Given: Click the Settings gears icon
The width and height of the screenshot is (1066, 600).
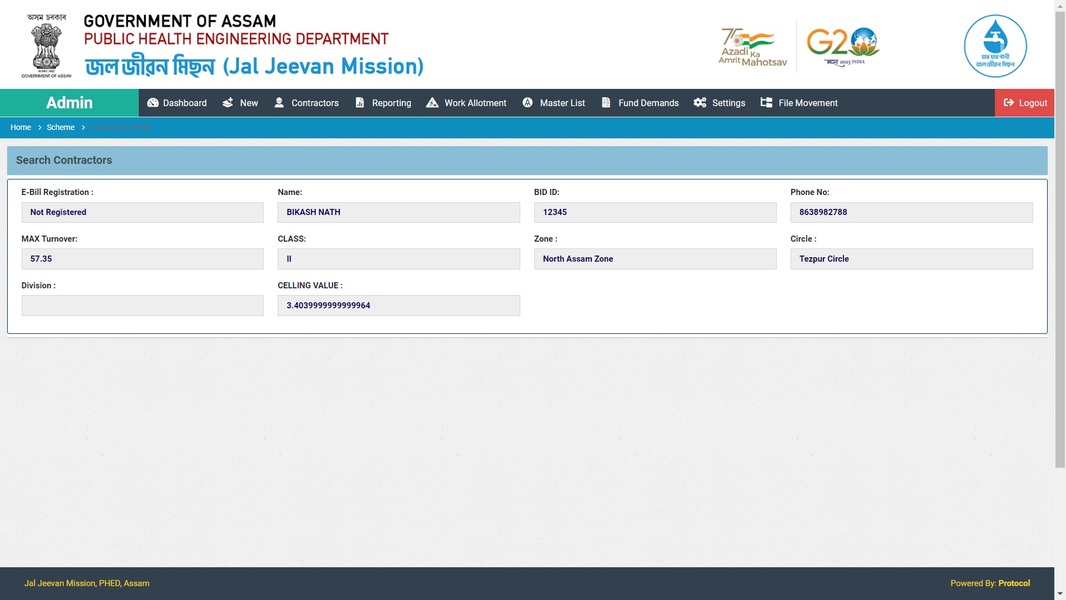Looking at the screenshot, I should tap(700, 103).
